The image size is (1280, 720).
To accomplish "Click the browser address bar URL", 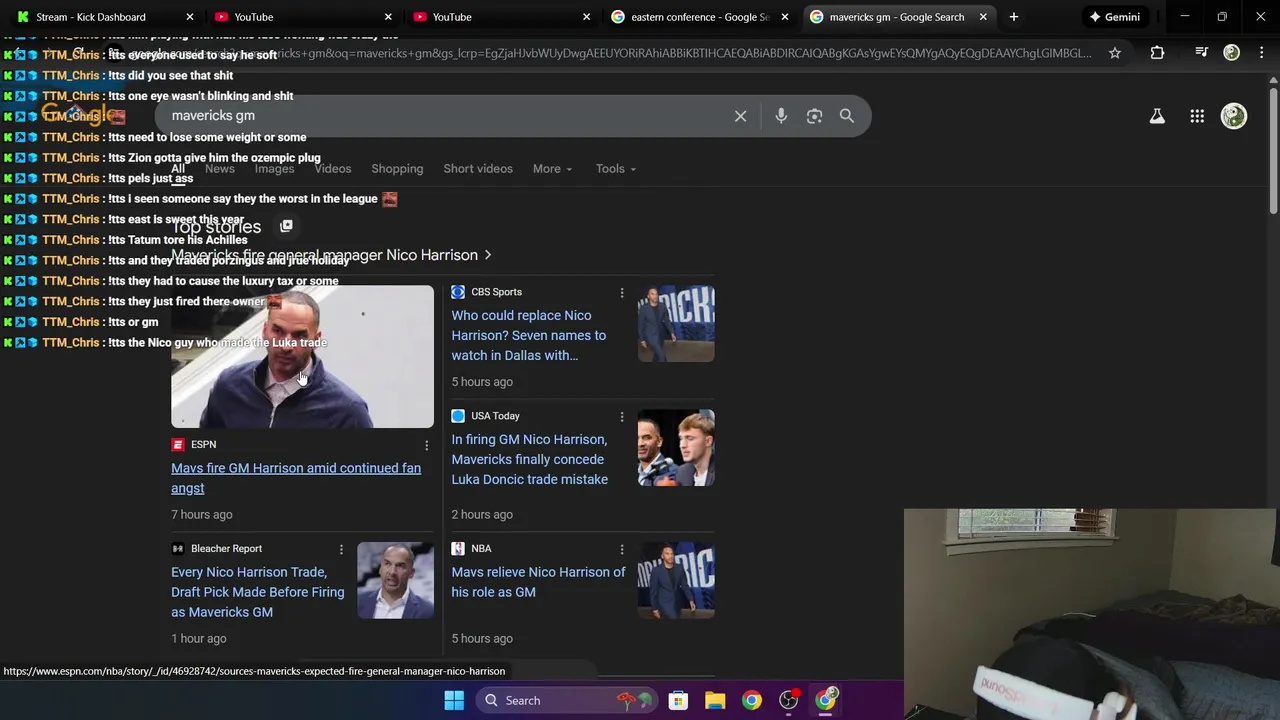I will [x=610, y=53].
